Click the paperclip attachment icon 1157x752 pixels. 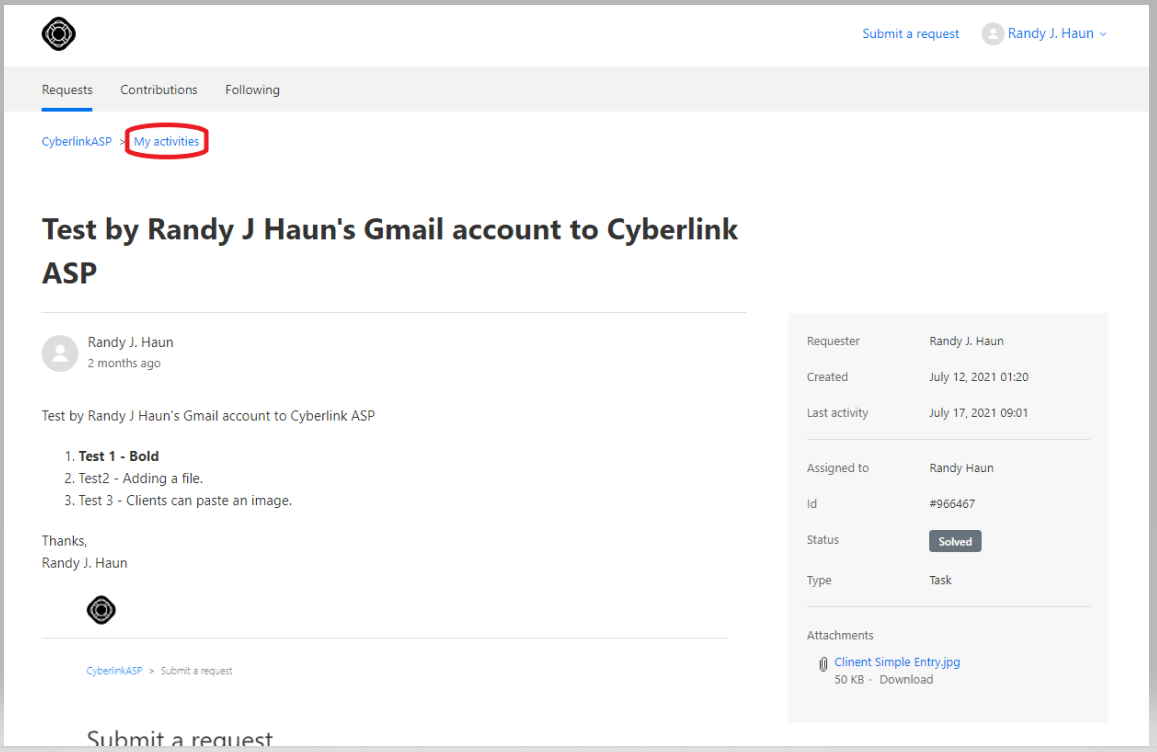pyautogui.click(x=823, y=664)
